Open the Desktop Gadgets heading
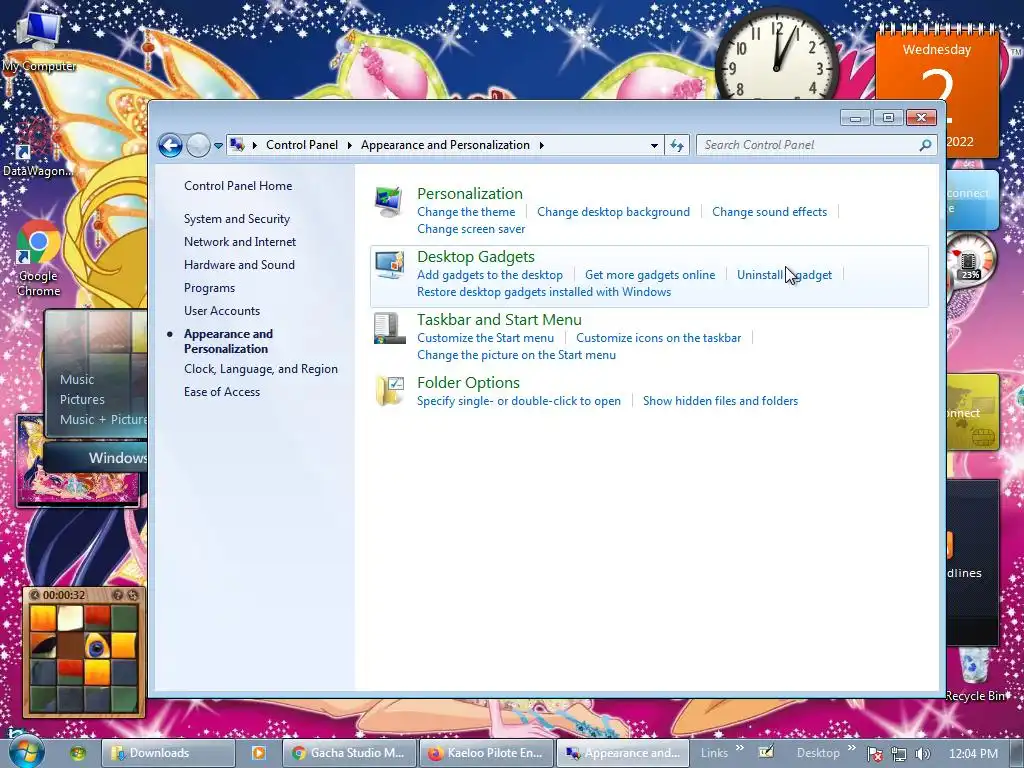 pos(475,257)
